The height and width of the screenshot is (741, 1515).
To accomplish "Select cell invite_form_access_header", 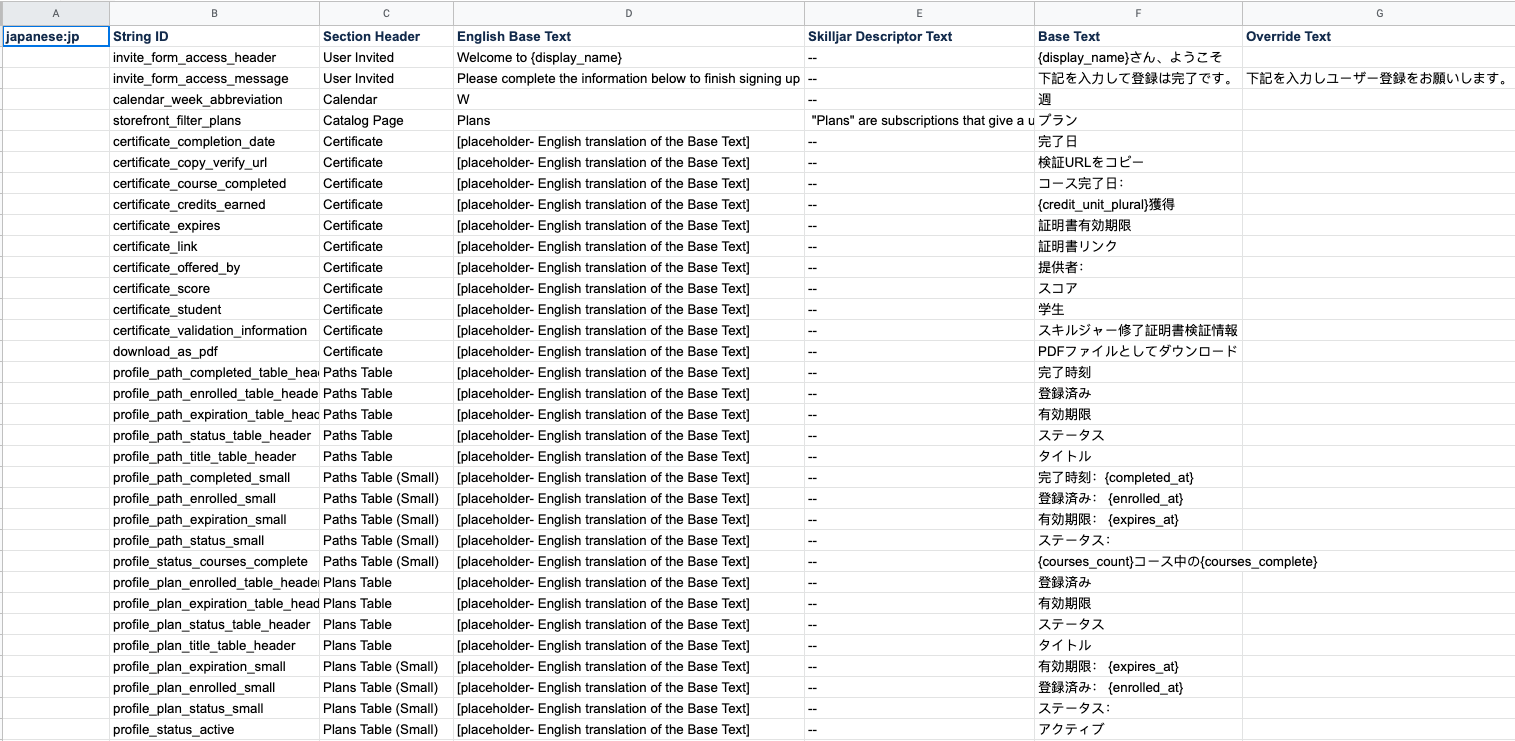I will point(215,58).
